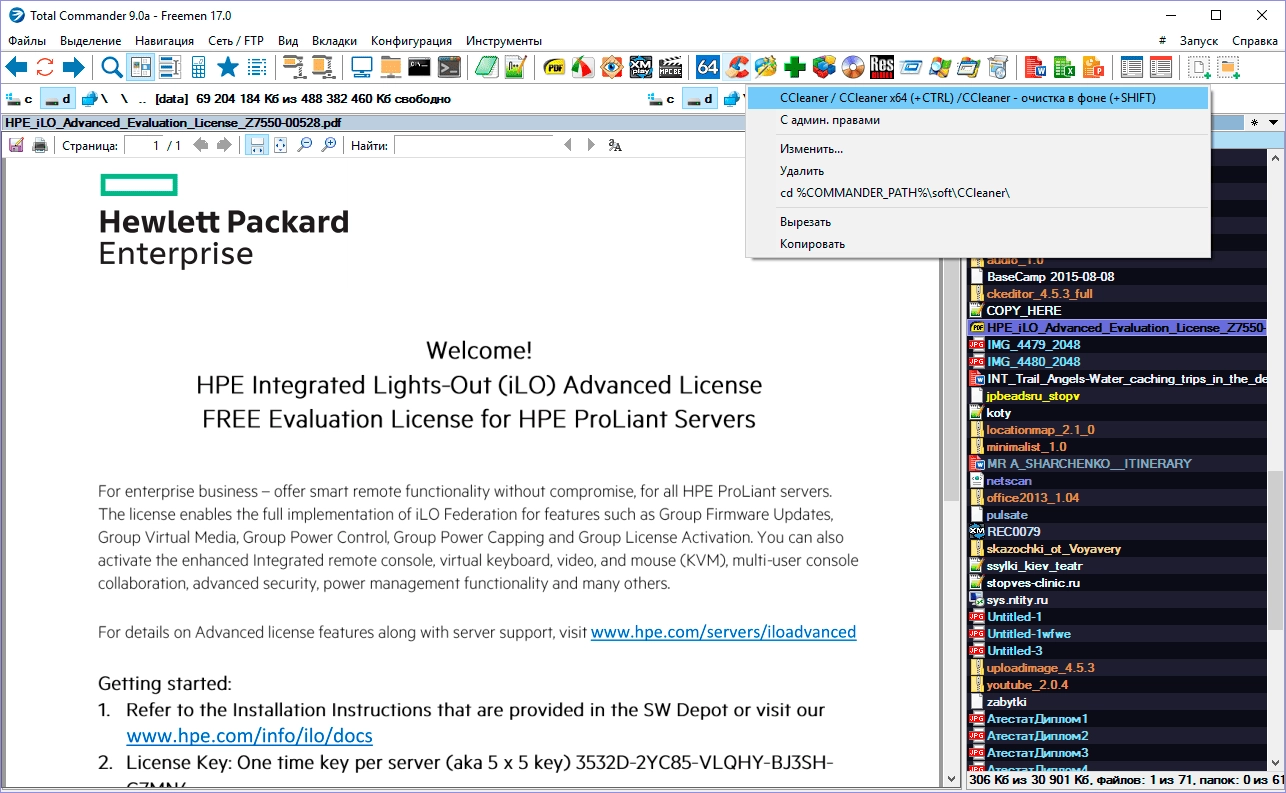
Task: Open the right panel dropdown arrow
Action: pyautogui.click(x=1273, y=122)
